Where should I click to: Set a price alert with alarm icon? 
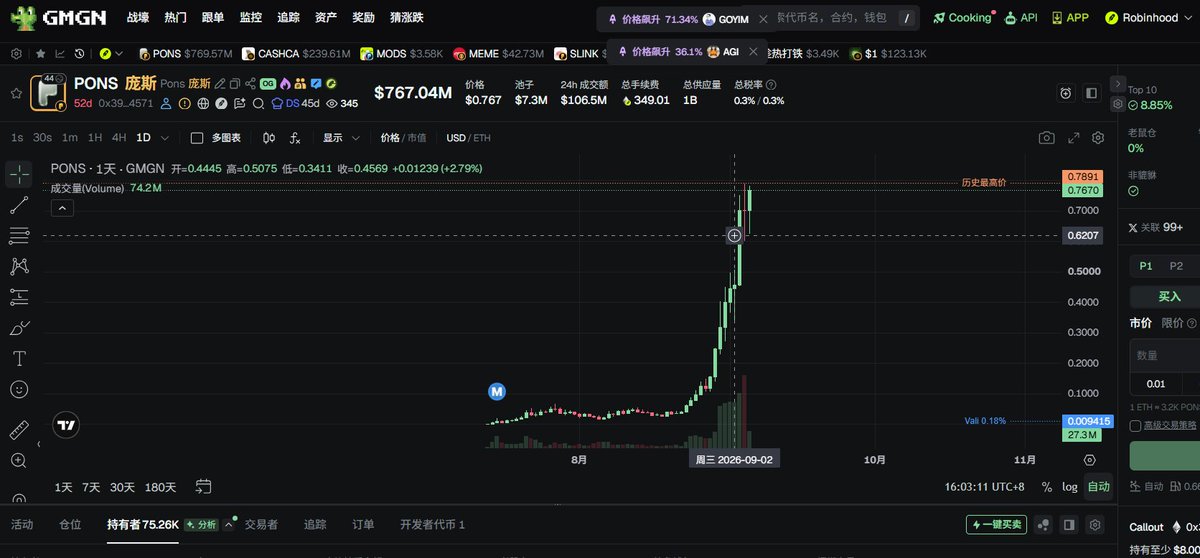(1066, 93)
